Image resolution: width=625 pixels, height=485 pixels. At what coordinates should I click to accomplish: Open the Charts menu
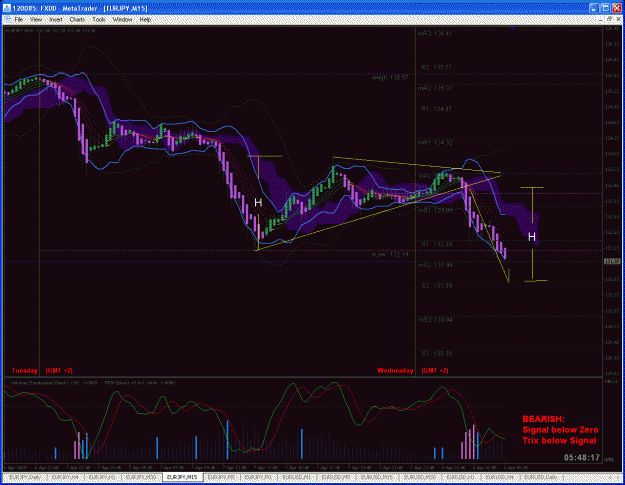77,19
